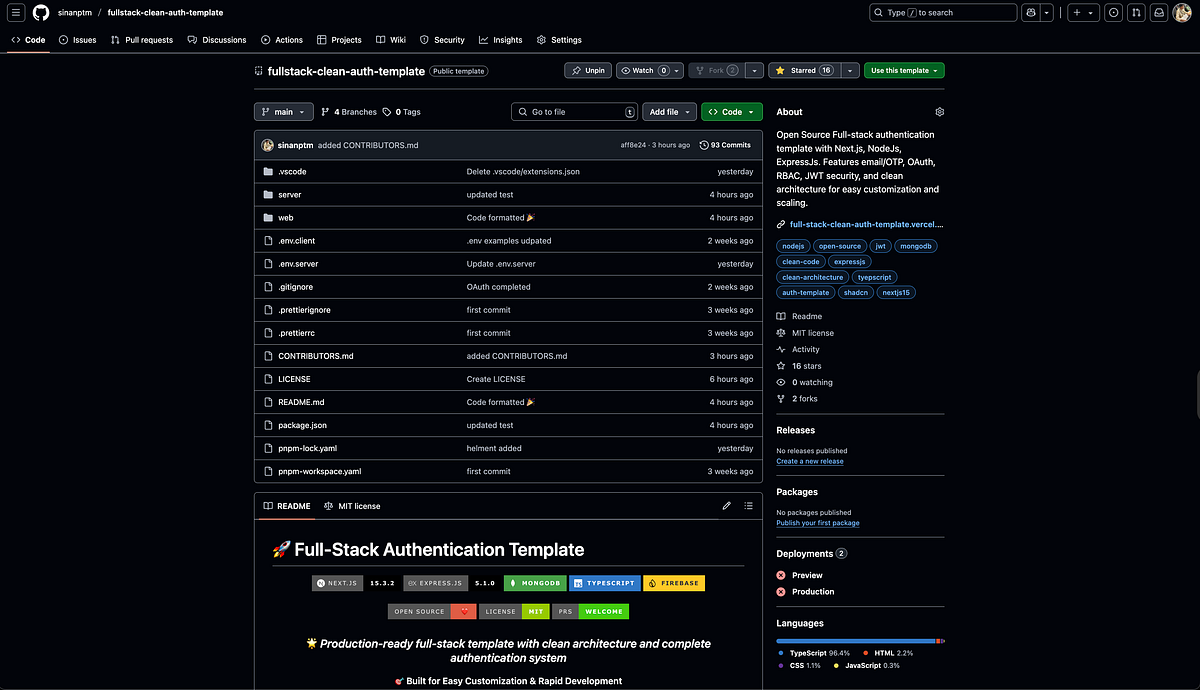Open the sidebar hamburger menu icon
1200x690 pixels.
[16, 12]
